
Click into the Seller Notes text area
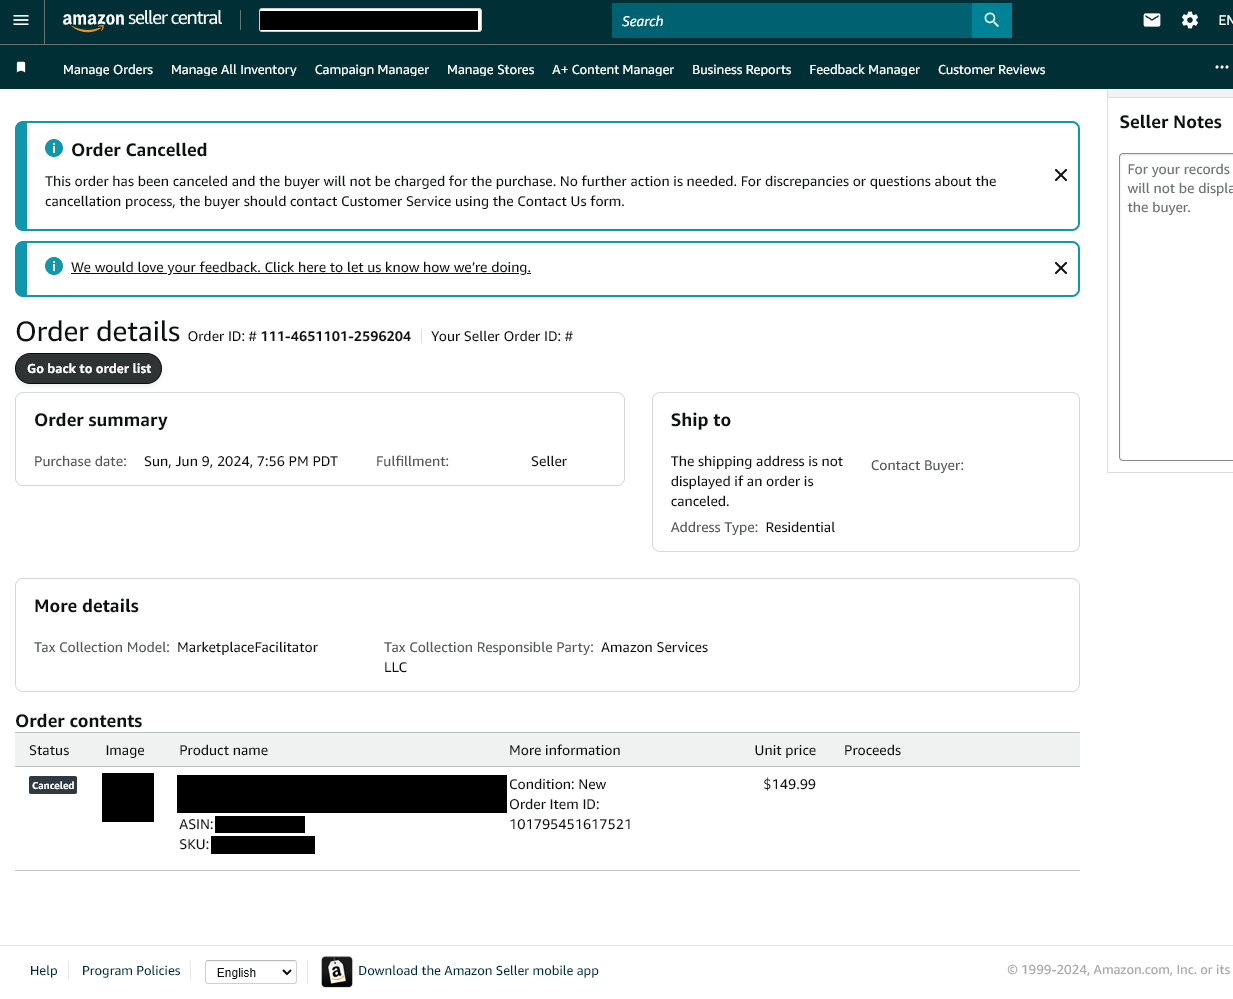pos(1176,306)
